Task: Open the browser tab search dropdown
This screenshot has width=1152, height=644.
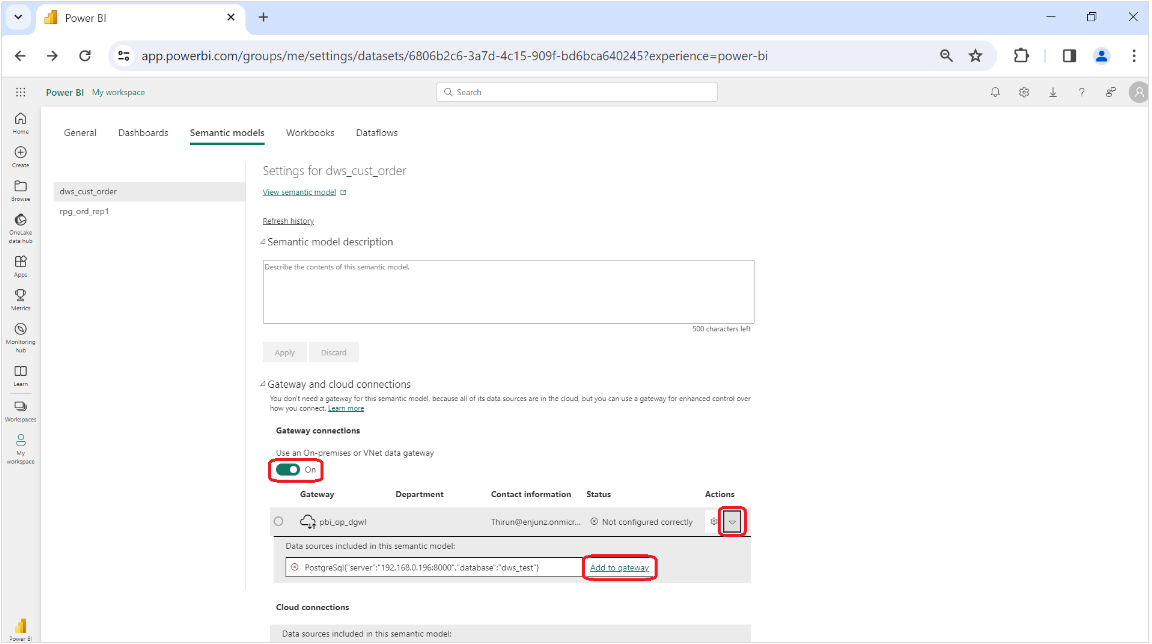Action: [x=18, y=18]
